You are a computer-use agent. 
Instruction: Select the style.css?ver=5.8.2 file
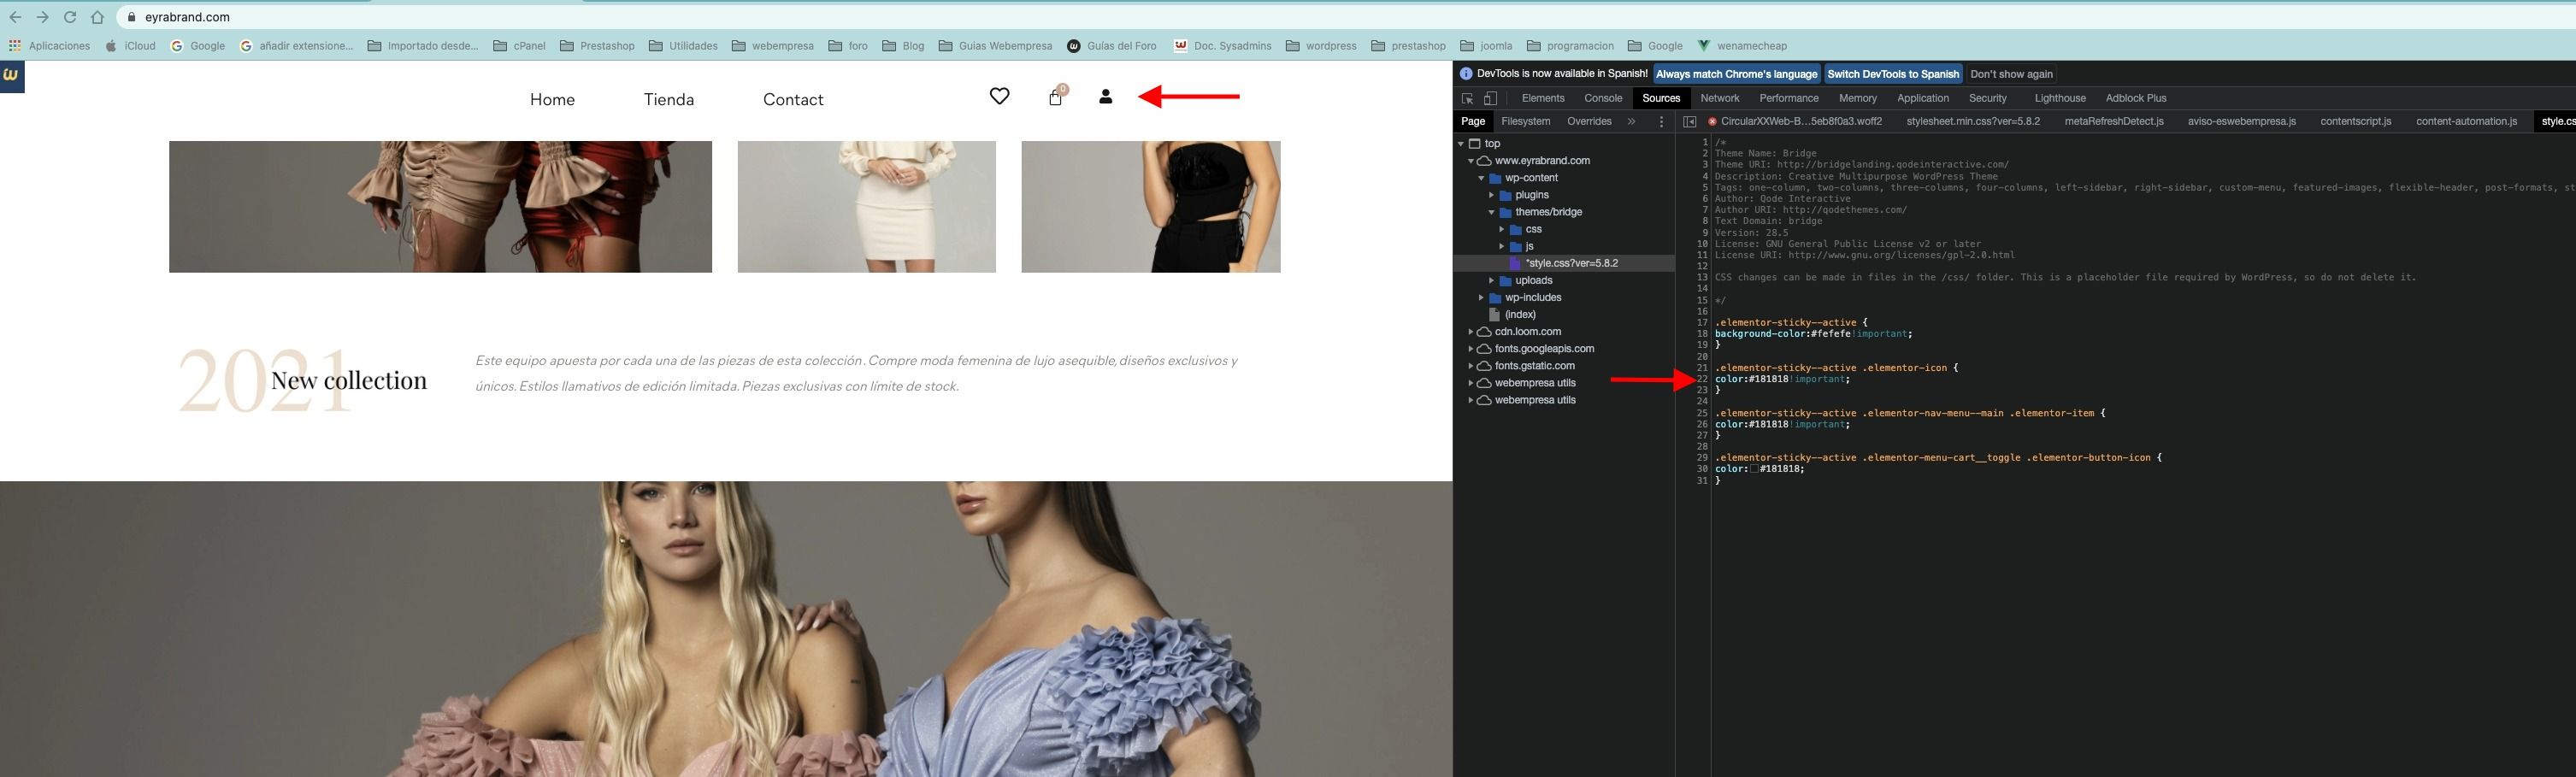point(1564,263)
